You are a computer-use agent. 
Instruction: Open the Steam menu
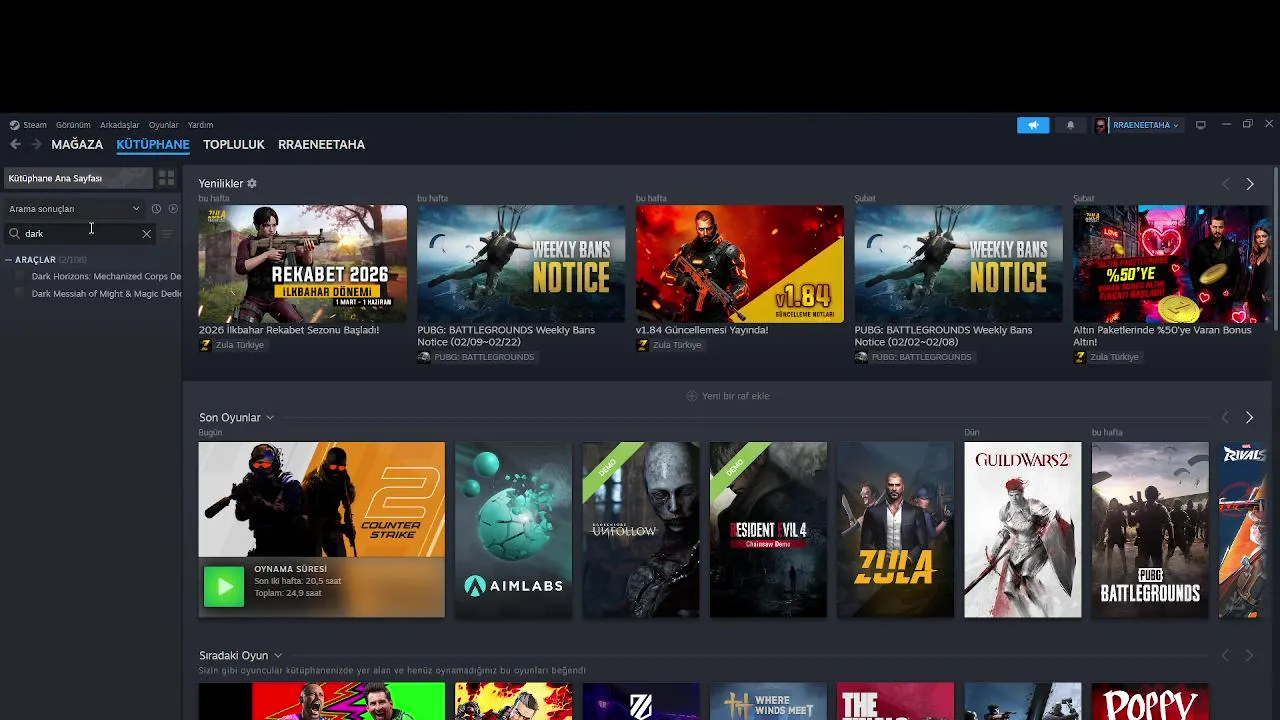tap(35, 125)
